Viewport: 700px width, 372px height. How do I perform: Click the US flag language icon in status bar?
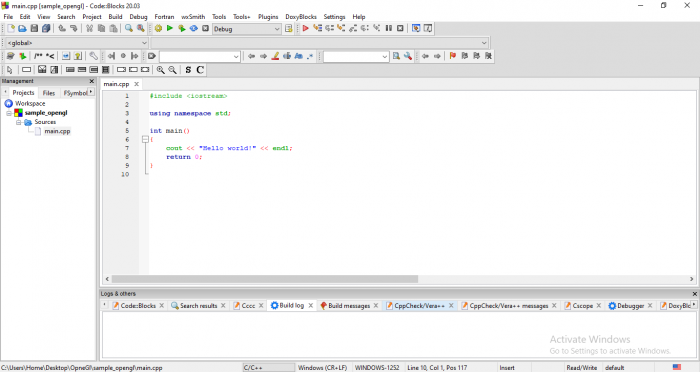[x=677, y=367]
